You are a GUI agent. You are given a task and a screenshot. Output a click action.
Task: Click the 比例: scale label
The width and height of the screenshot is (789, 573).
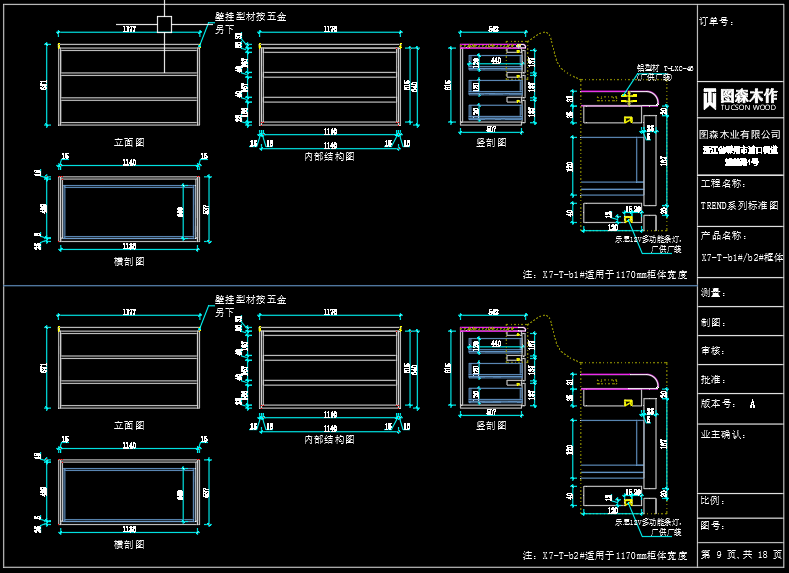point(713,501)
